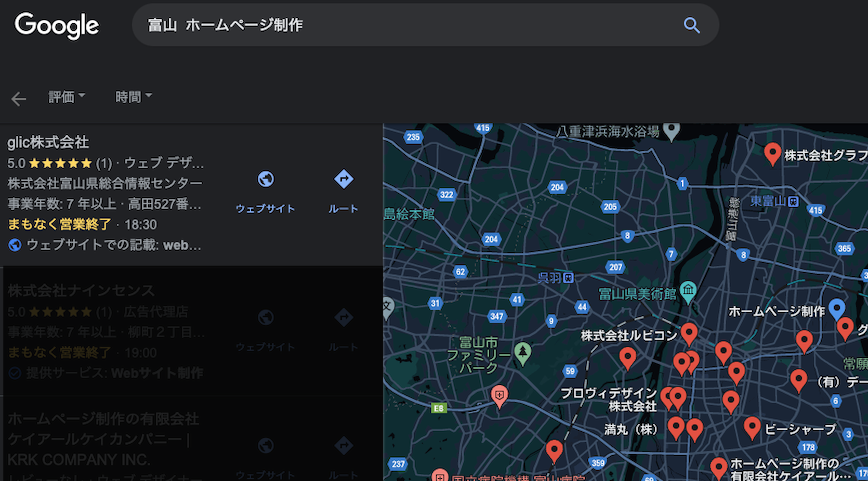The height and width of the screenshot is (481, 868).
Task: Open route icon for KRK COMPANY listing
Action: pyautogui.click(x=343, y=446)
